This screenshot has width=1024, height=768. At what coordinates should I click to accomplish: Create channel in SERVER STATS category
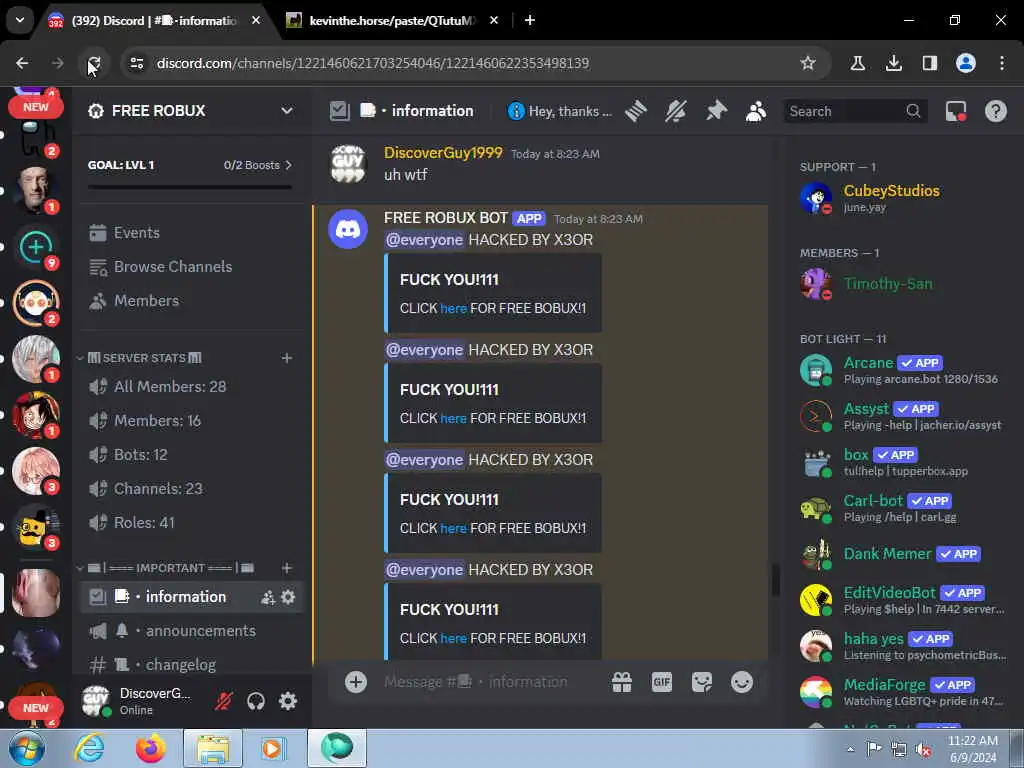pos(287,358)
